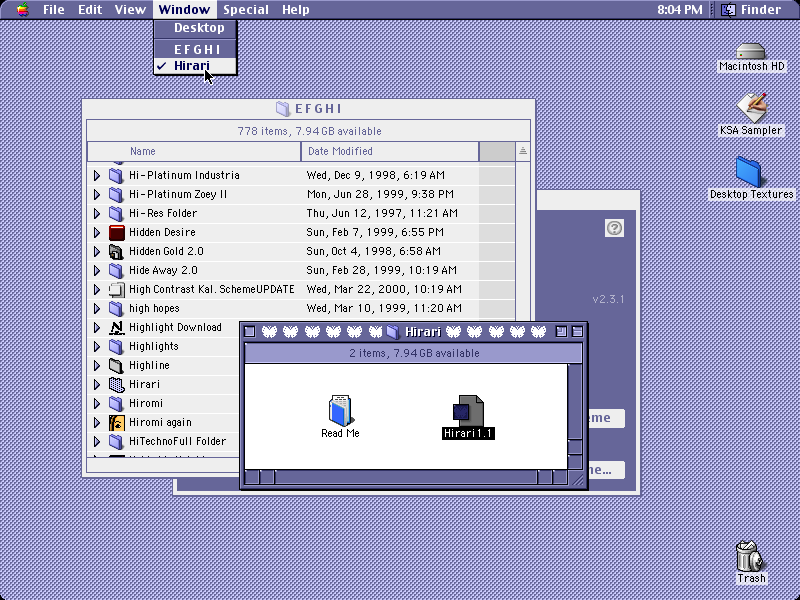Click the Finder application menu icon
The image size is (800, 600).
coord(728,9)
